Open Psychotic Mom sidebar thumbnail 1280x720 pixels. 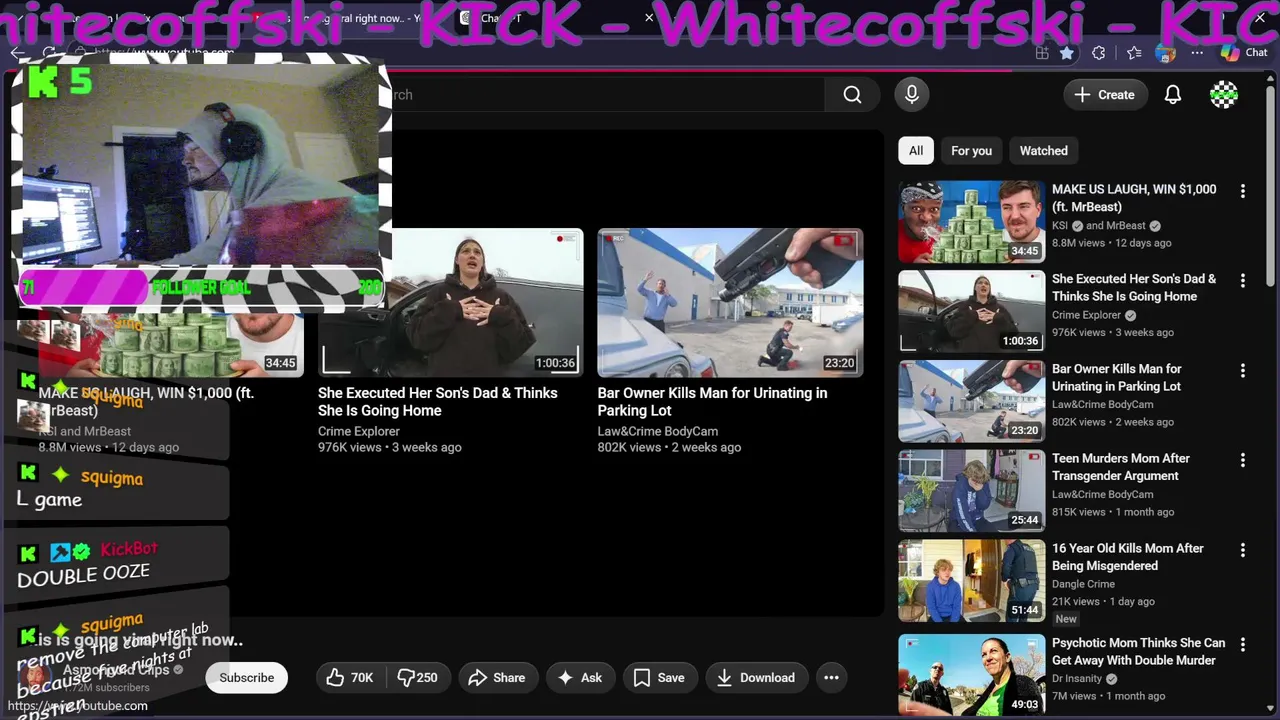(971, 675)
